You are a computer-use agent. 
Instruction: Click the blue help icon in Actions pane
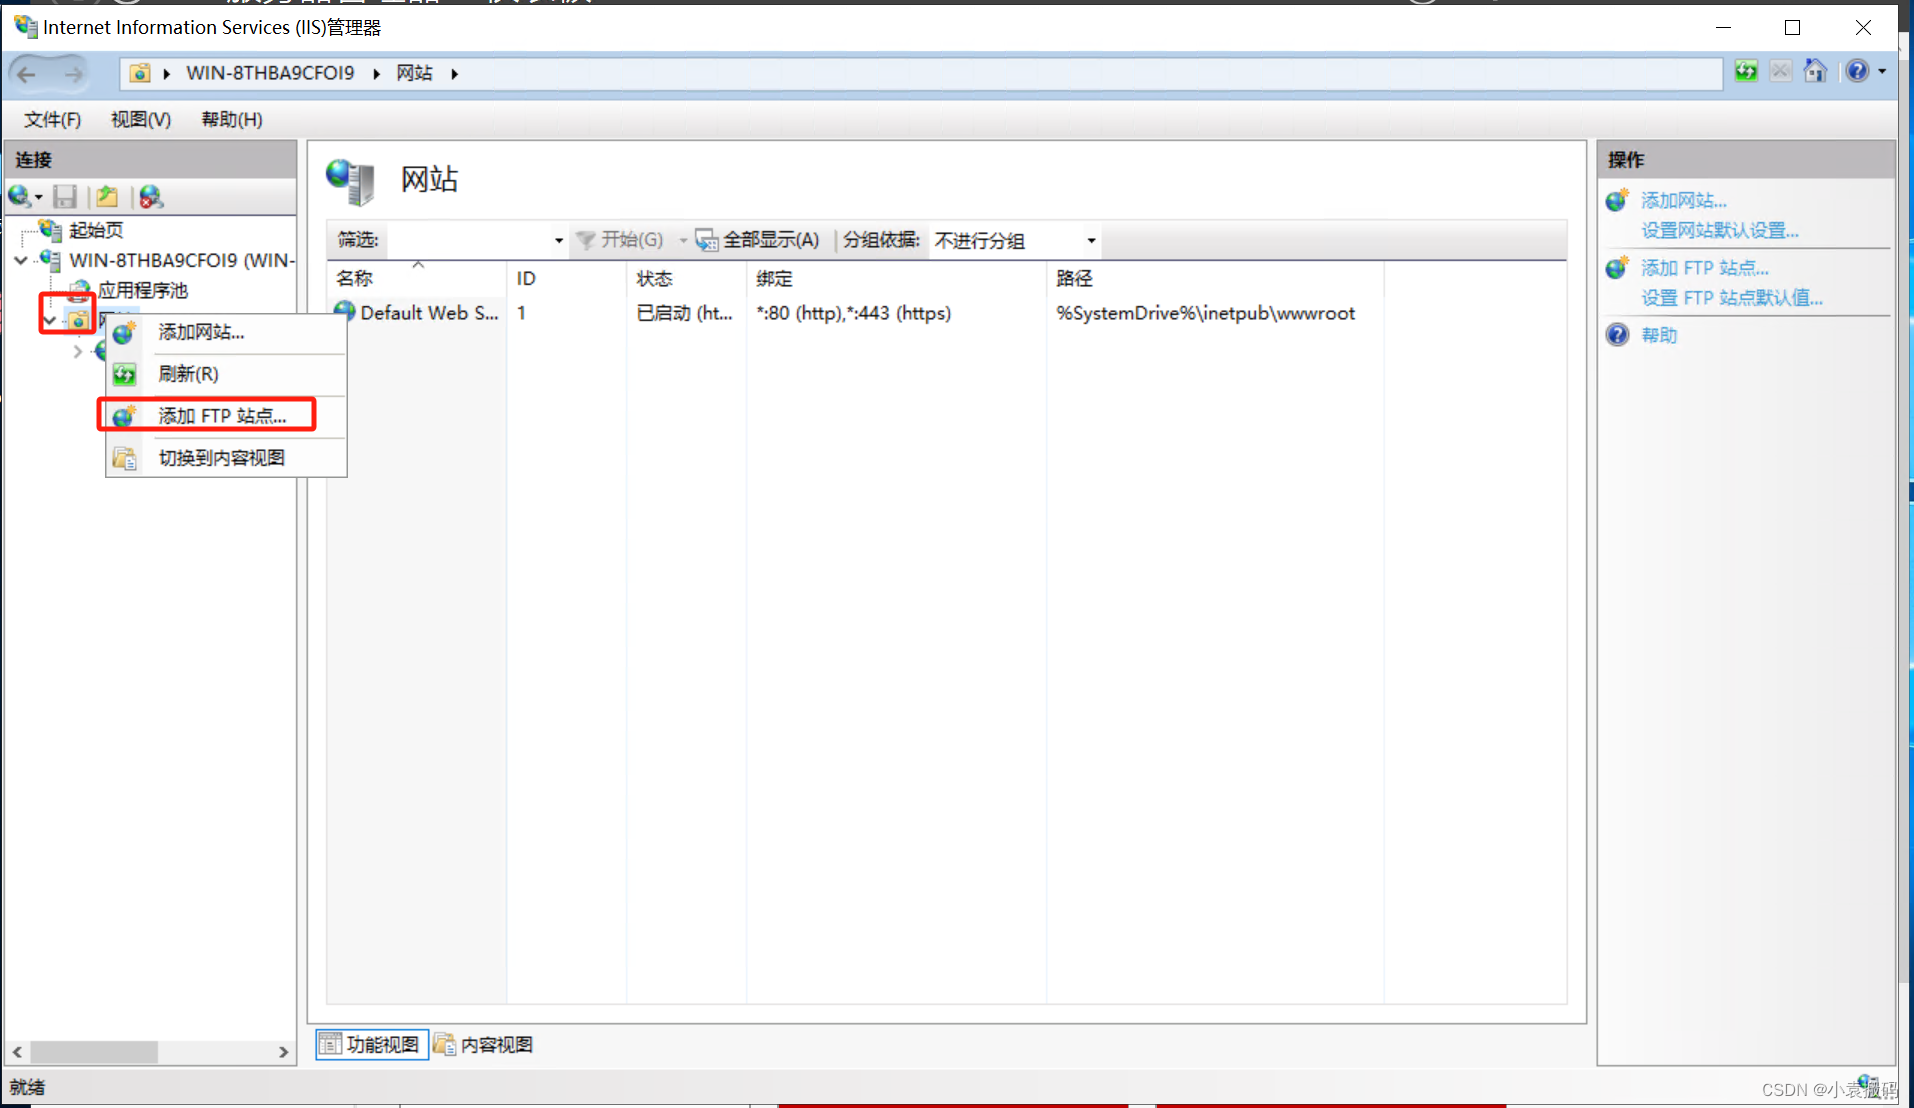(1617, 335)
